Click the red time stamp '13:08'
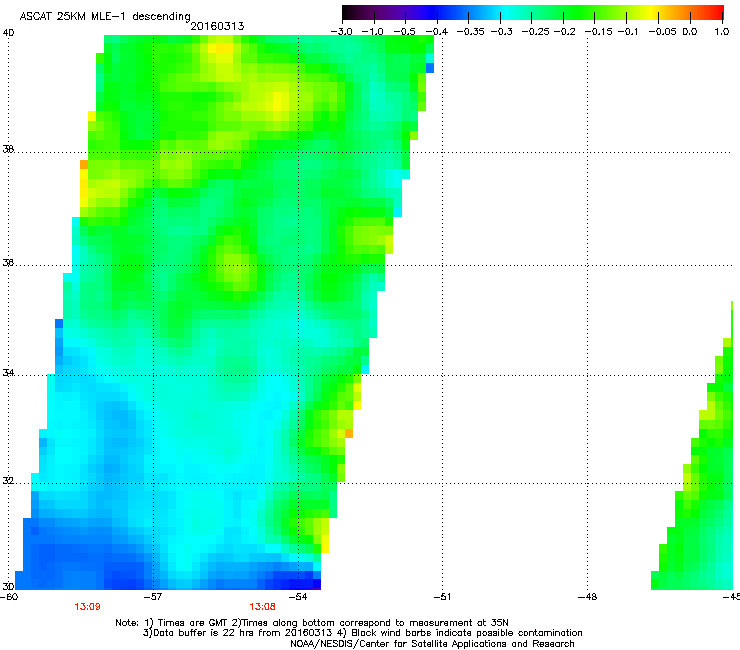Viewport: 740px width, 650px height. coord(262,607)
